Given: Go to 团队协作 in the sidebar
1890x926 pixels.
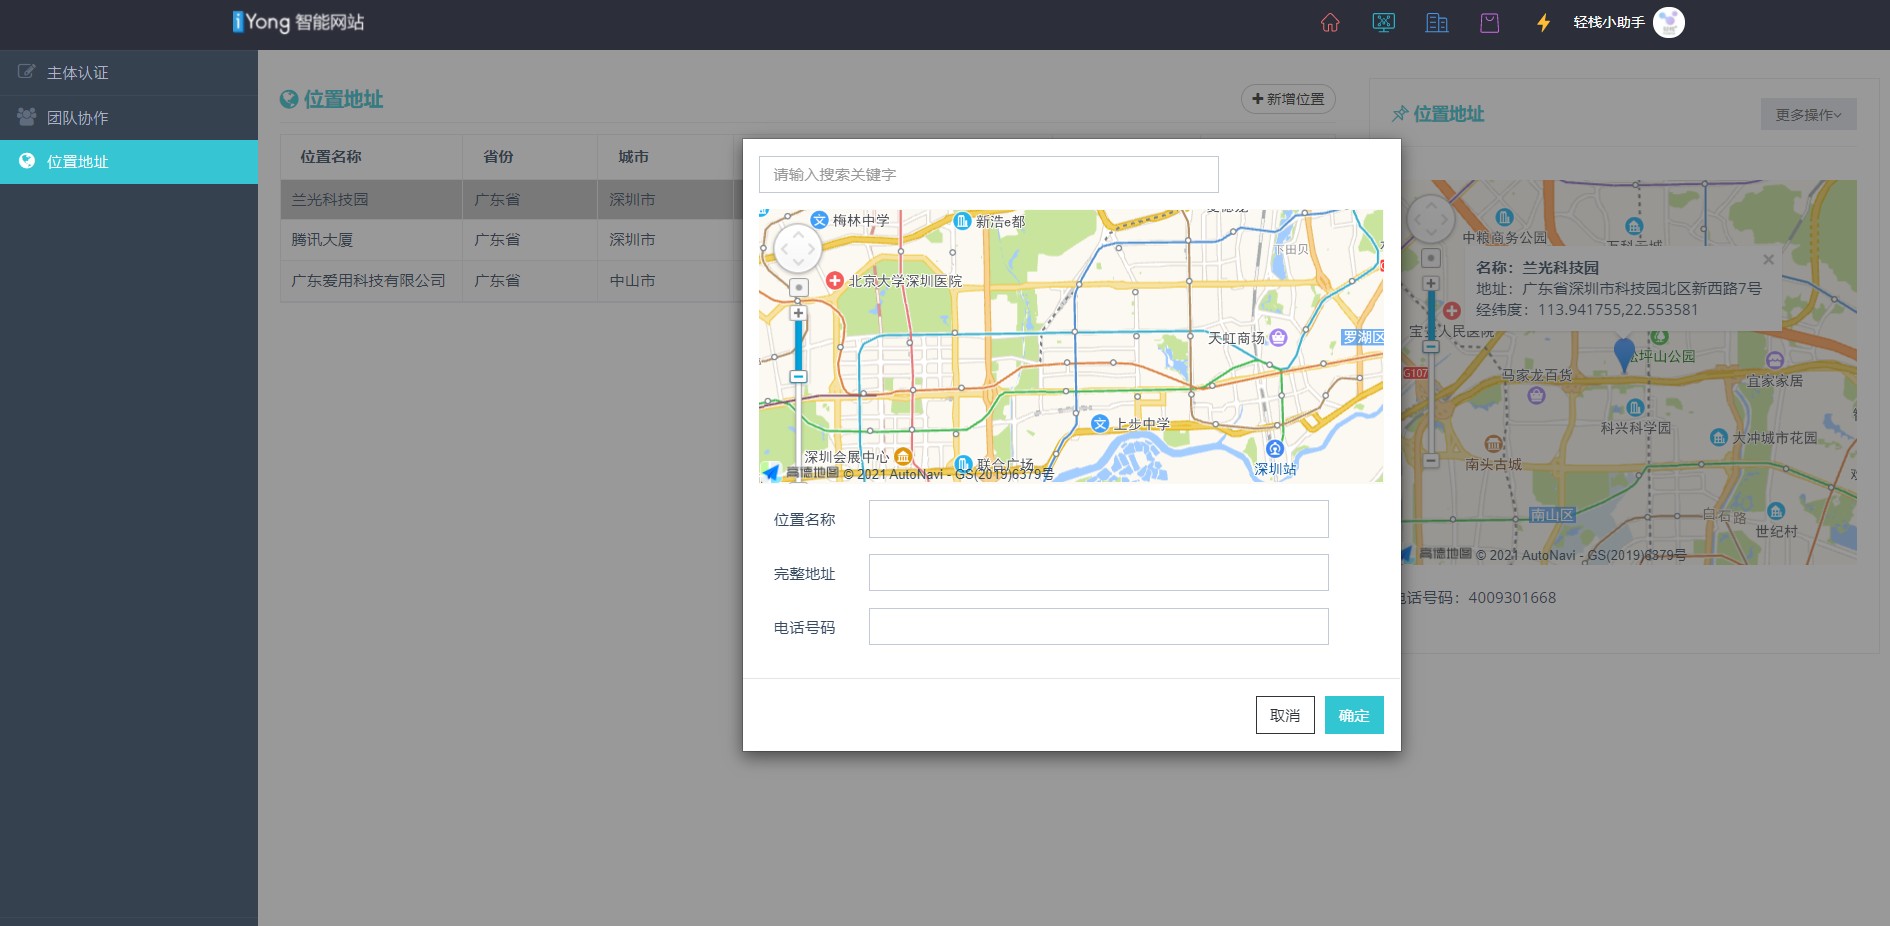Looking at the screenshot, I should click(x=129, y=118).
